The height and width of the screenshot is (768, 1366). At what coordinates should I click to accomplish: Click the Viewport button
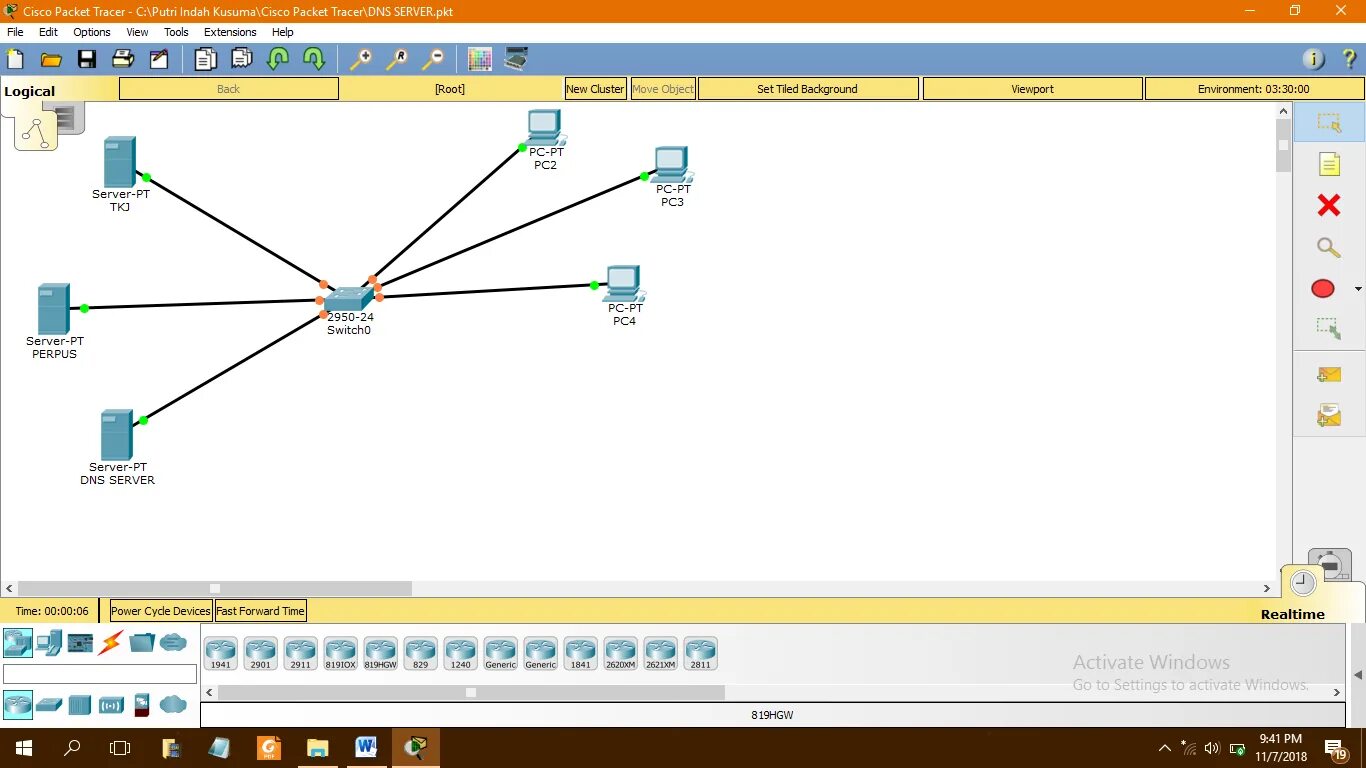1033,89
